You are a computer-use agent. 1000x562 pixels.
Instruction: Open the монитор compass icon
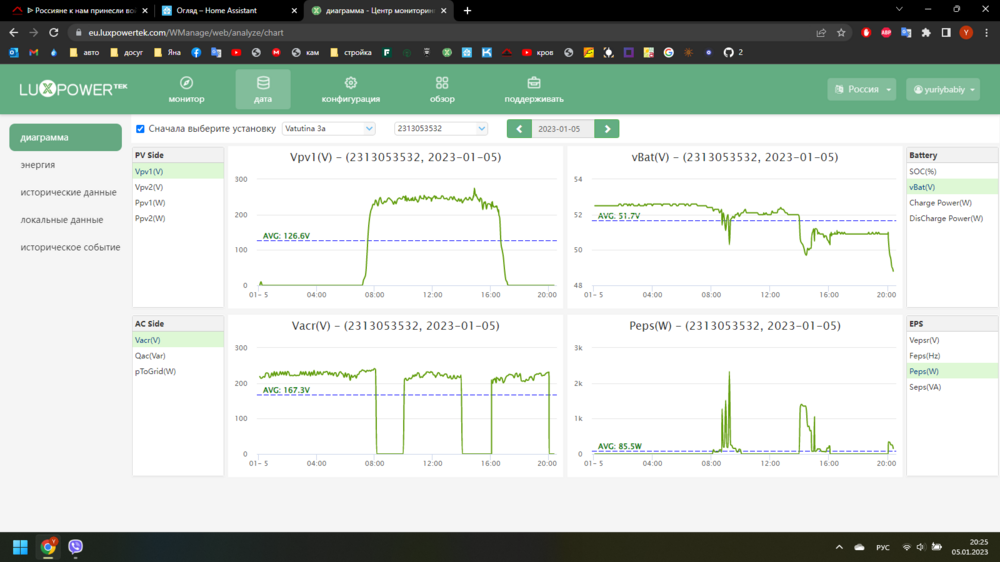(x=186, y=83)
